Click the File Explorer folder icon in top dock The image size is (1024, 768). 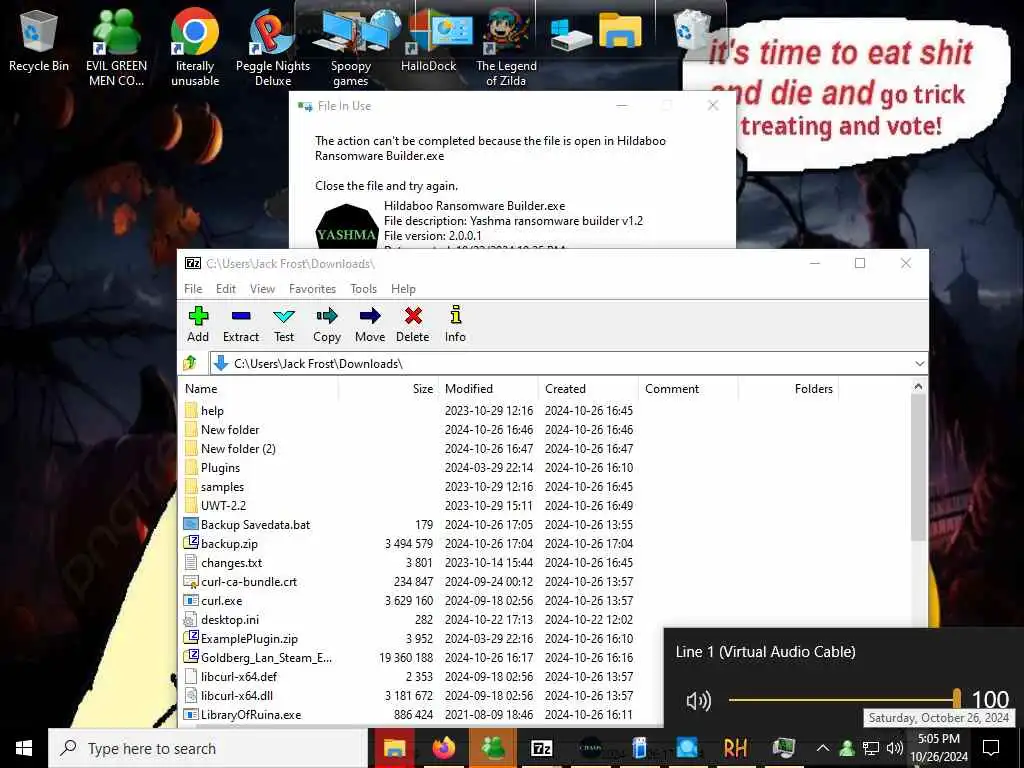[620, 31]
